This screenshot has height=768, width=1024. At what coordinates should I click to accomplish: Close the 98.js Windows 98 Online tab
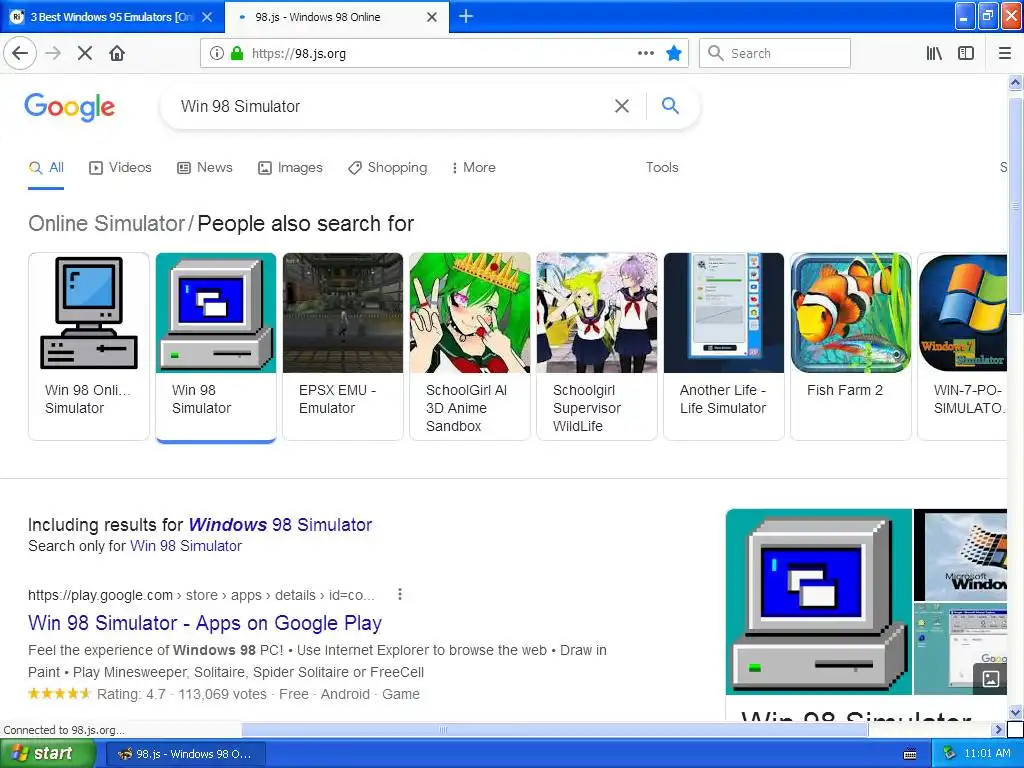click(432, 17)
